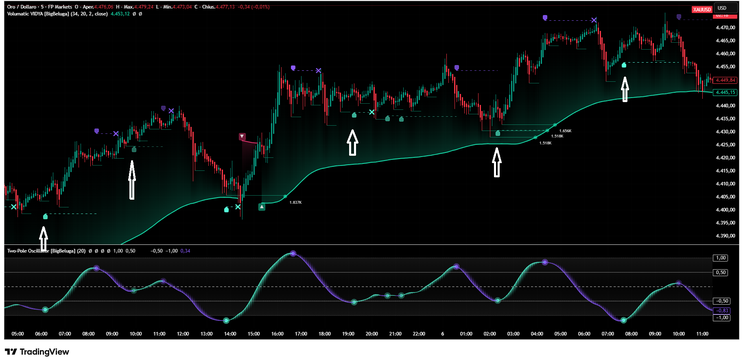Click the purple X marker near 09:10

point(116,134)
